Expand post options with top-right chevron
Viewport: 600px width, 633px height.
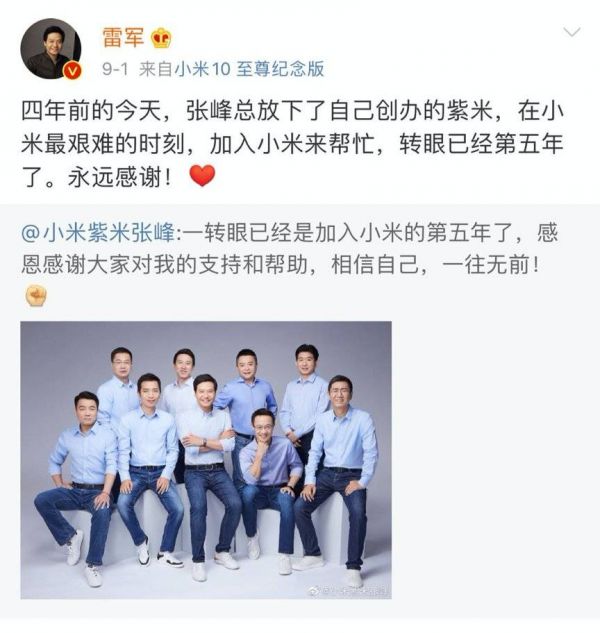pyautogui.click(x=572, y=32)
